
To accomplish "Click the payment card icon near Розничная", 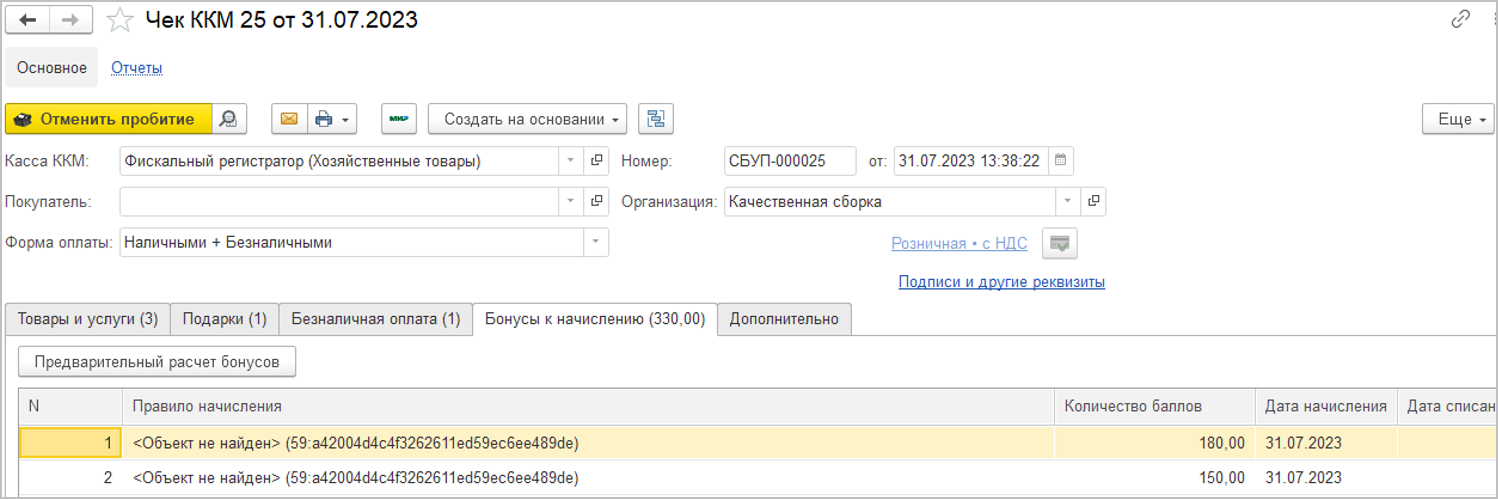I will [1059, 243].
